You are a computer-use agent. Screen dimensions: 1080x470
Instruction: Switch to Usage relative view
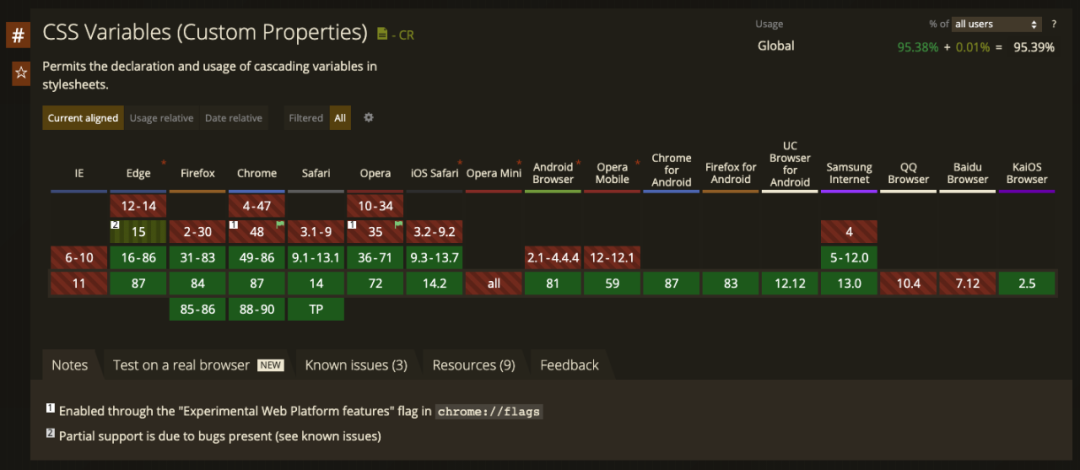(162, 118)
